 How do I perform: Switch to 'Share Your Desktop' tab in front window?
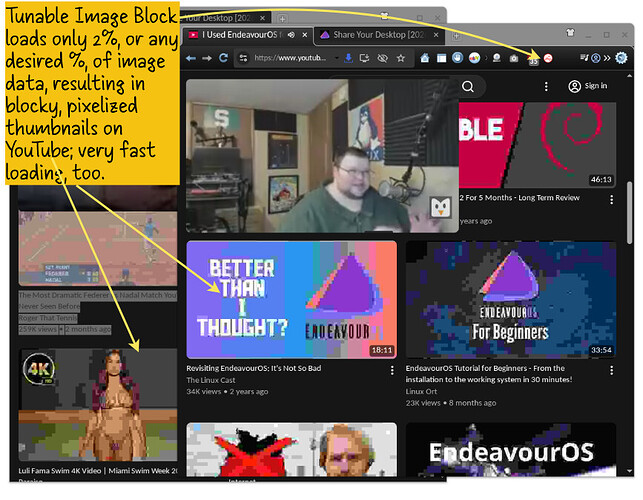pyautogui.click(x=378, y=35)
